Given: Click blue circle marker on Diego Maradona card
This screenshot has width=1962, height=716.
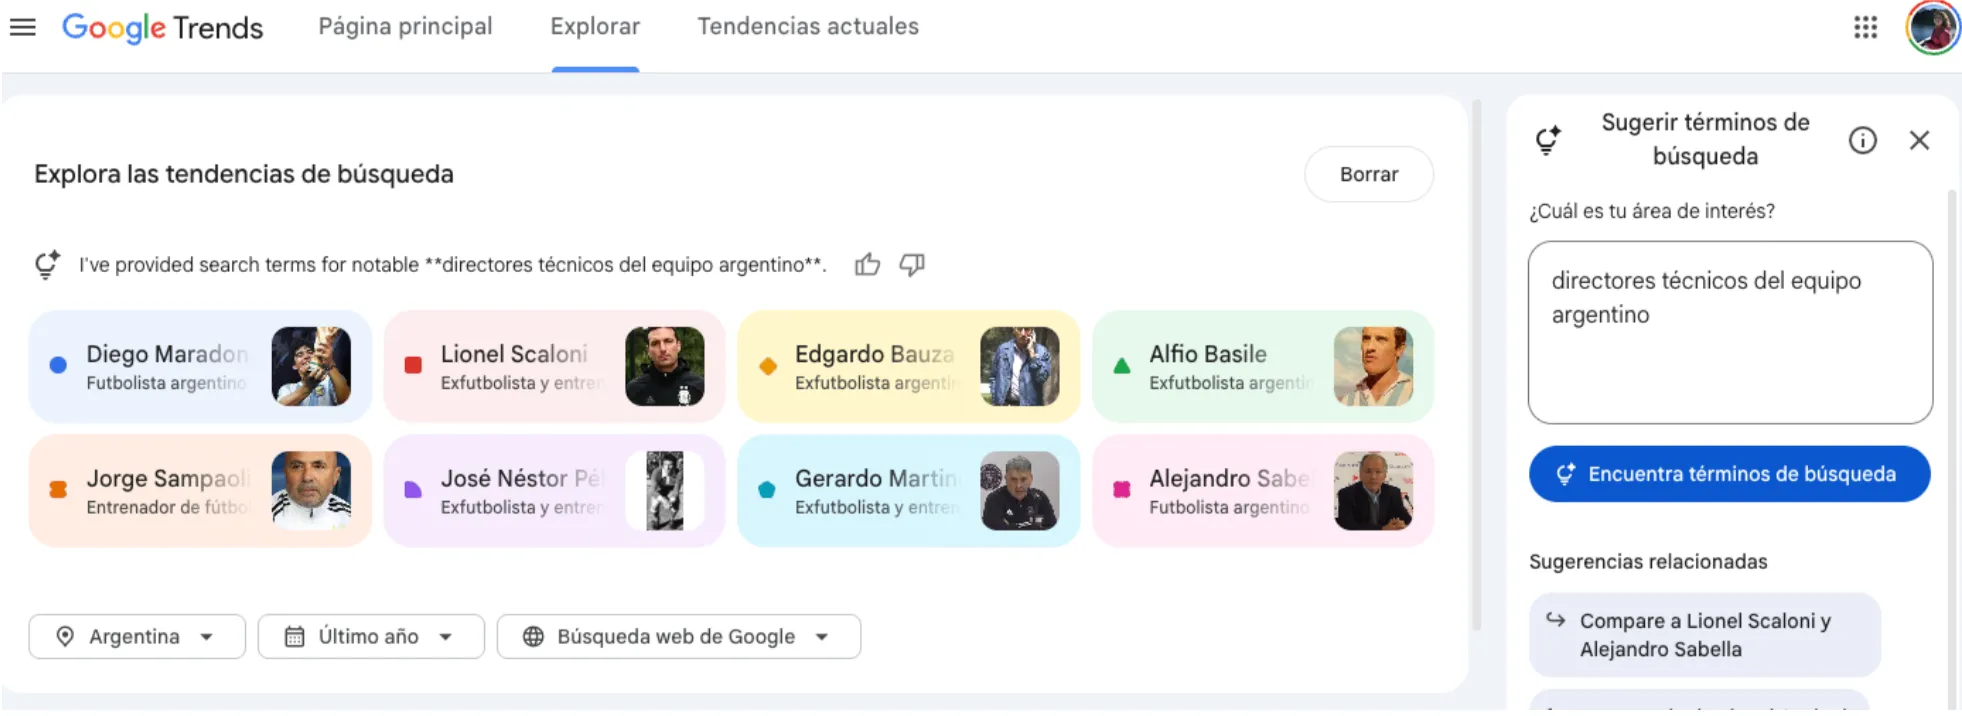Looking at the screenshot, I should (58, 365).
